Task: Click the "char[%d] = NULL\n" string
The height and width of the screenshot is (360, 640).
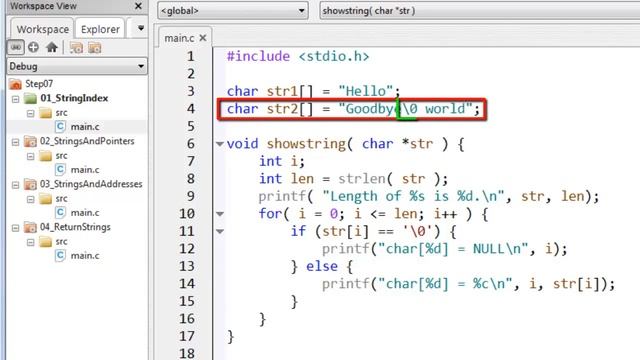Action: pyautogui.click(x=453, y=249)
